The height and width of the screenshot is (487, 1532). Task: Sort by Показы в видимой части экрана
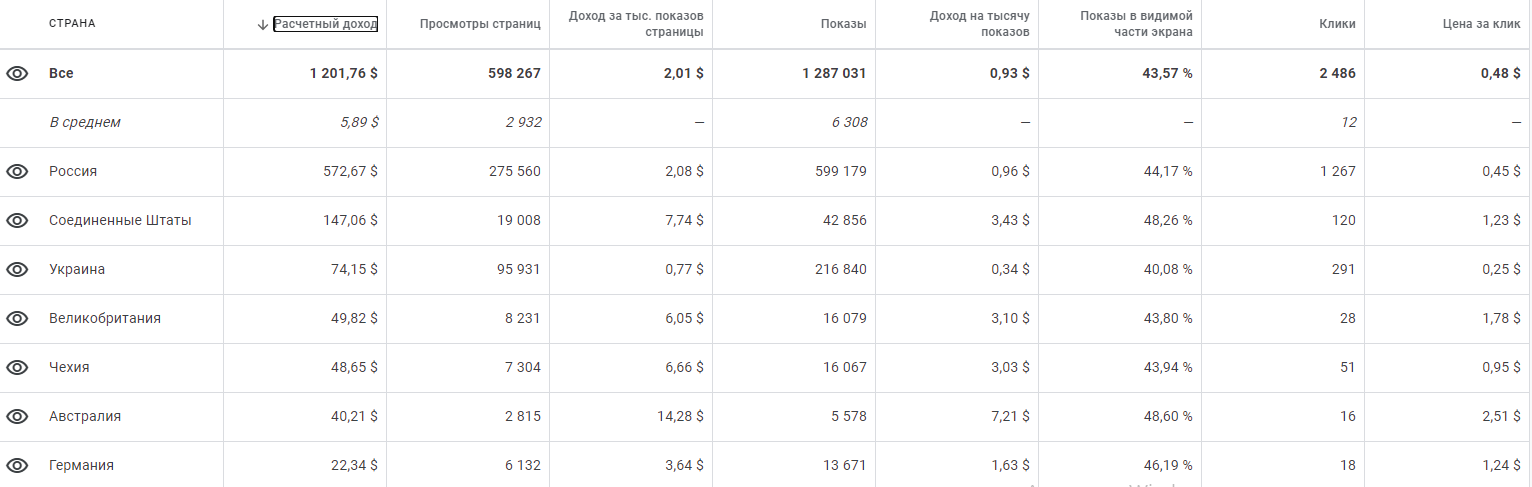(1136, 24)
